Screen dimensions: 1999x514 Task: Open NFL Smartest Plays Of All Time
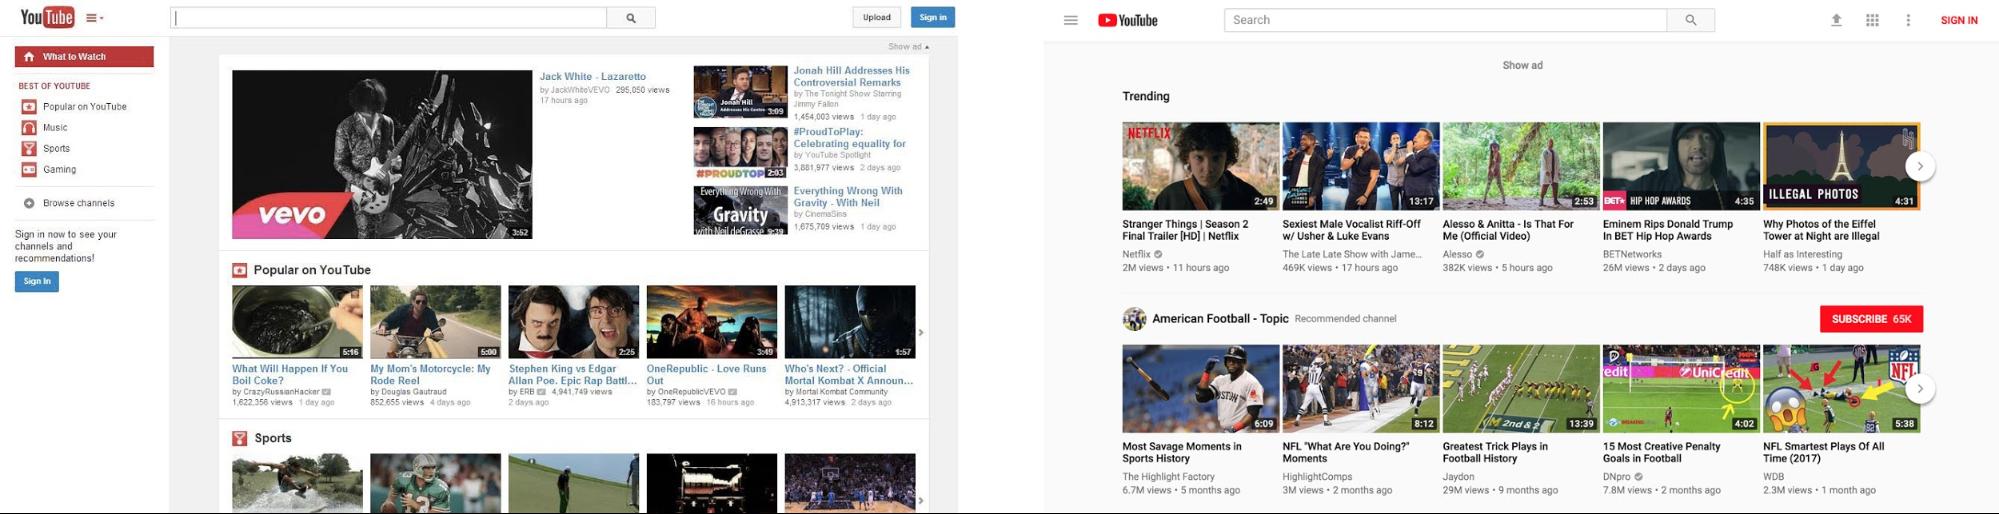coord(1841,389)
